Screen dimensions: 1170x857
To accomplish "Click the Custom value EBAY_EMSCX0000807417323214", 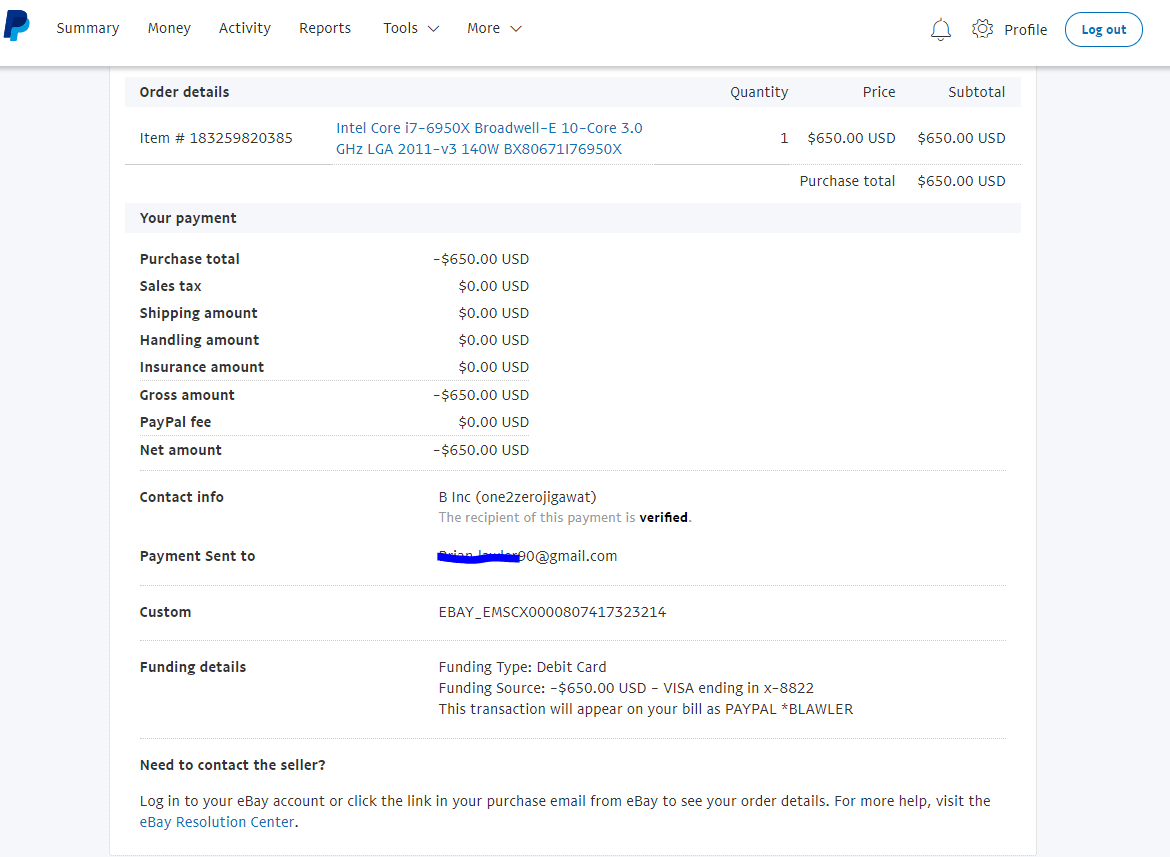I will coord(552,612).
